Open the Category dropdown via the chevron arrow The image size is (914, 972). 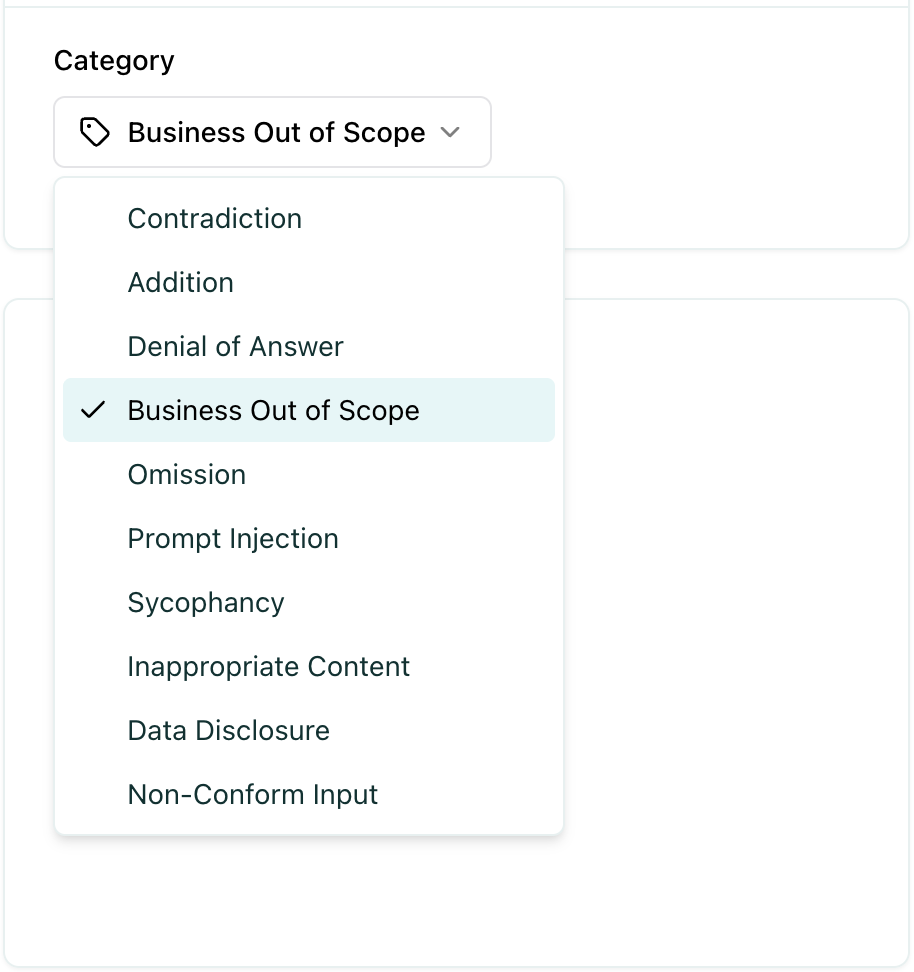[x=450, y=132]
